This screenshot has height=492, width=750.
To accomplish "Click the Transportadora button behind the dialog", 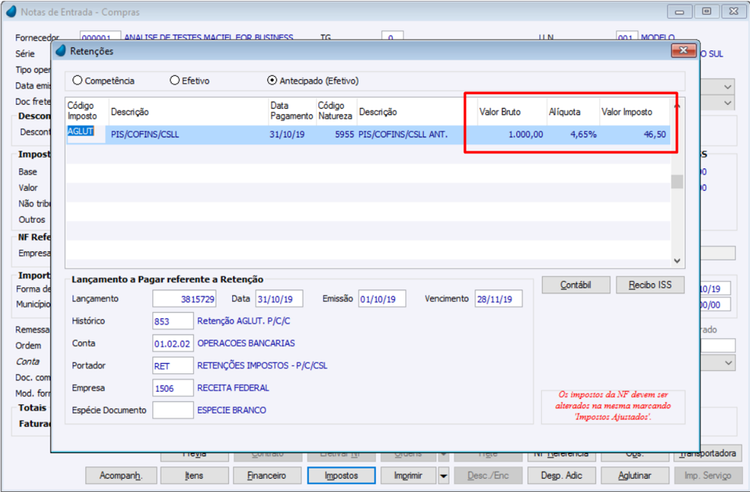I will [707, 453].
